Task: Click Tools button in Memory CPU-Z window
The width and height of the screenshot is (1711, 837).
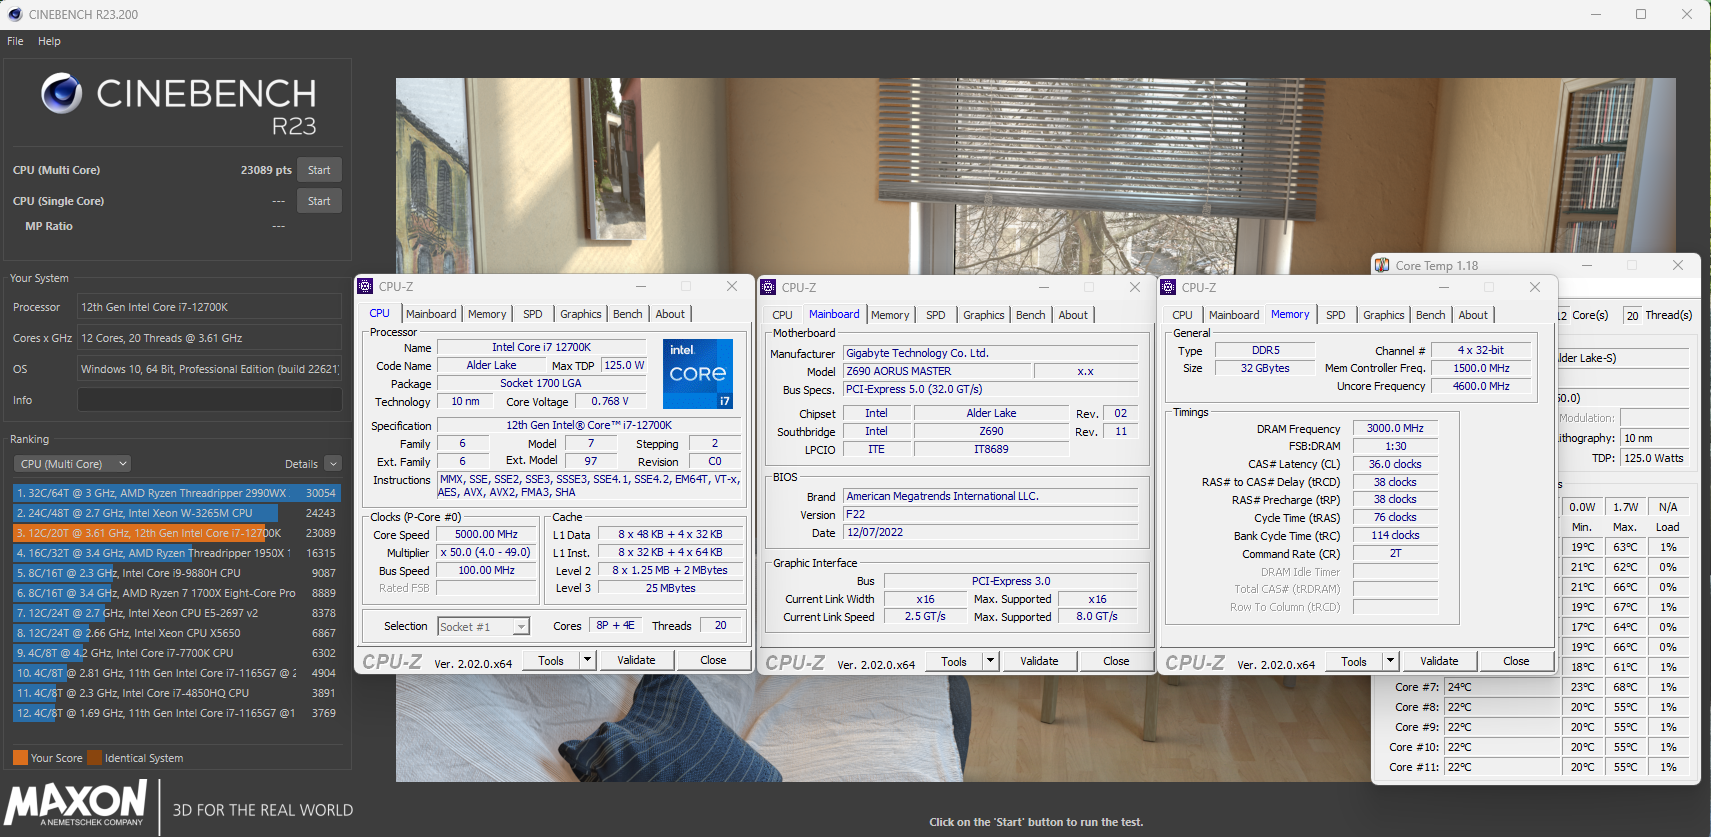Action: pos(1354,661)
